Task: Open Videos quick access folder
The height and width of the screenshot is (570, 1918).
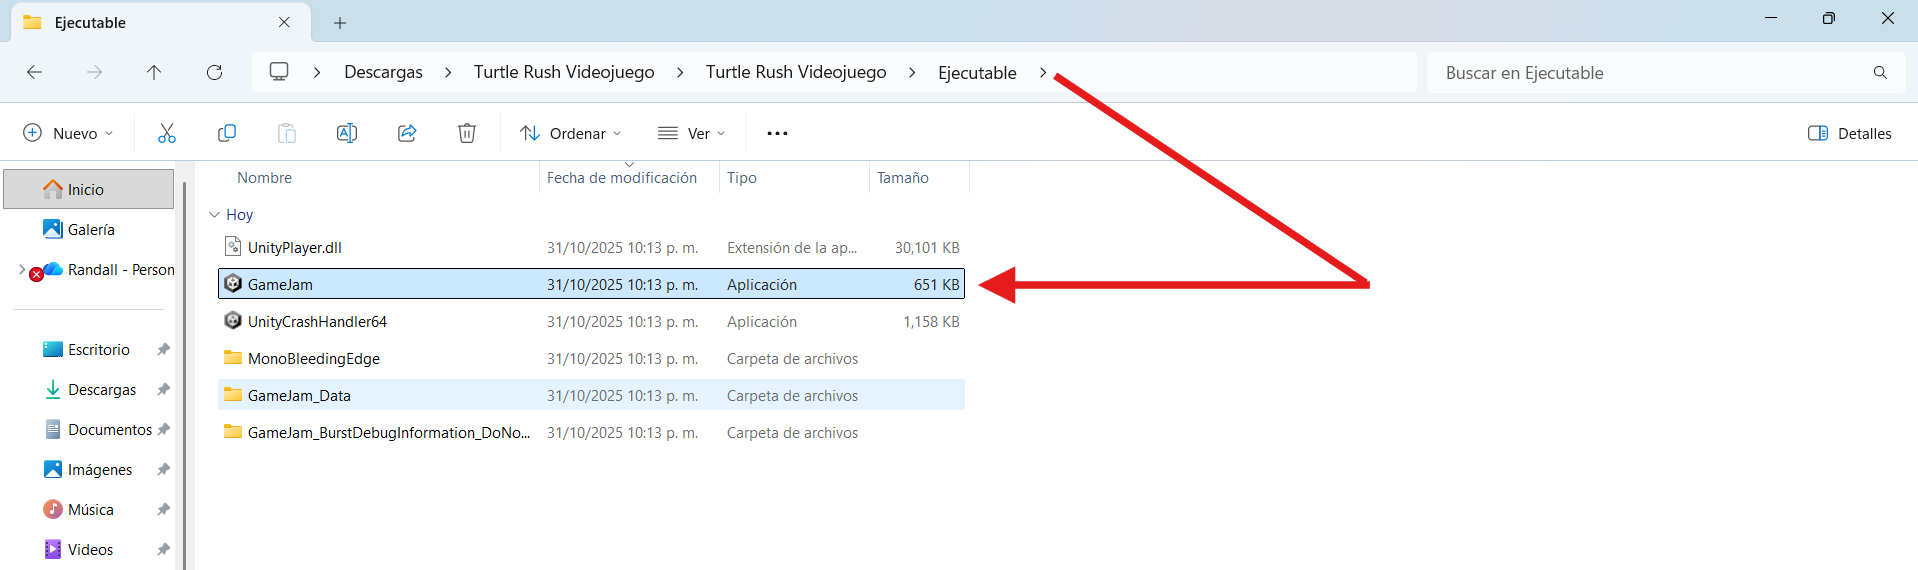Action: pos(90,550)
